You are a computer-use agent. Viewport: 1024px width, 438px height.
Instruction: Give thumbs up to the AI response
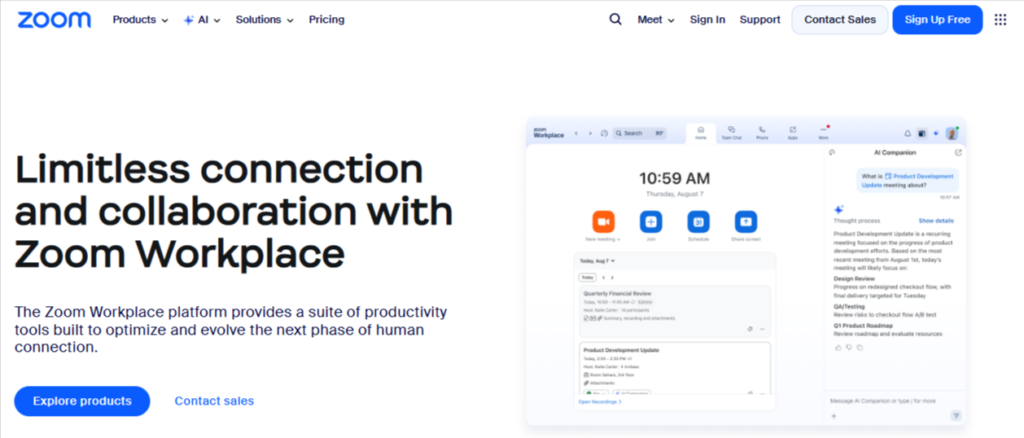tap(838, 347)
